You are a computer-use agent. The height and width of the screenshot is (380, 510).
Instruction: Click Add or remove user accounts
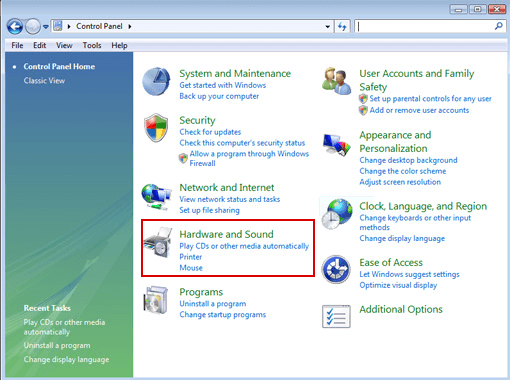point(419,110)
